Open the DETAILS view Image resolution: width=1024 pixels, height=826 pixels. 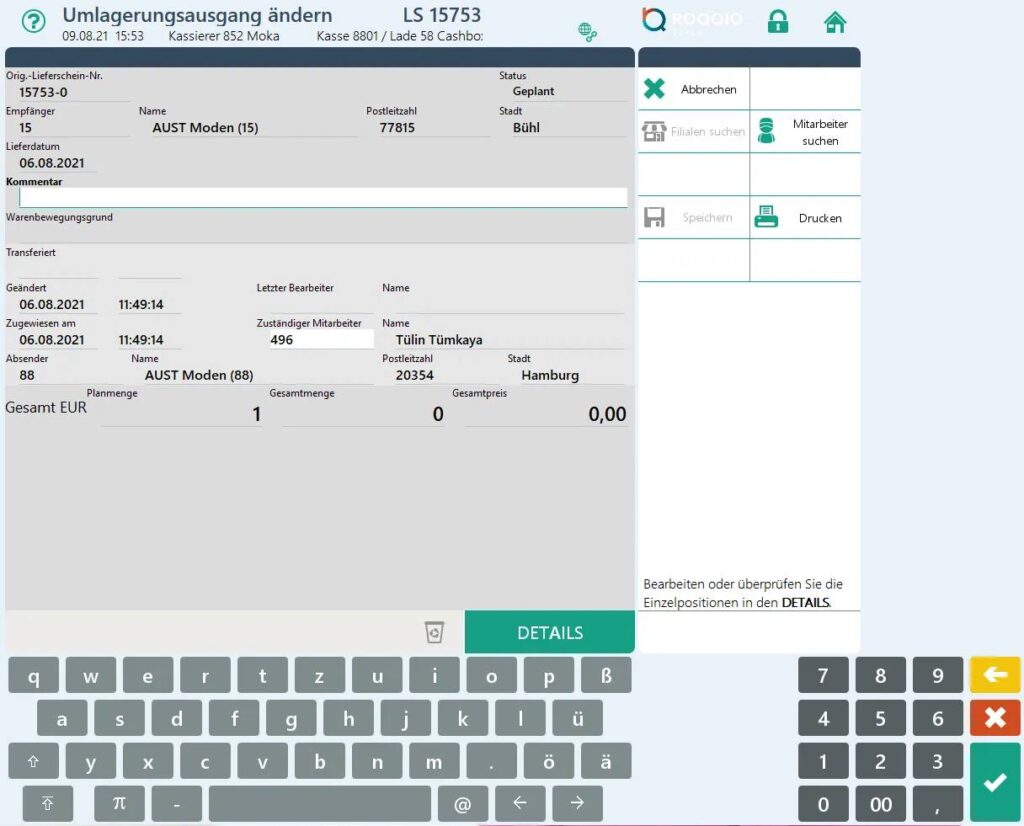pyautogui.click(x=549, y=633)
